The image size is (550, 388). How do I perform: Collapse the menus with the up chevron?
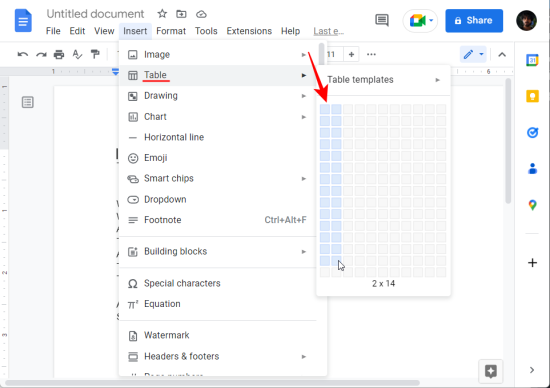click(x=502, y=55)
